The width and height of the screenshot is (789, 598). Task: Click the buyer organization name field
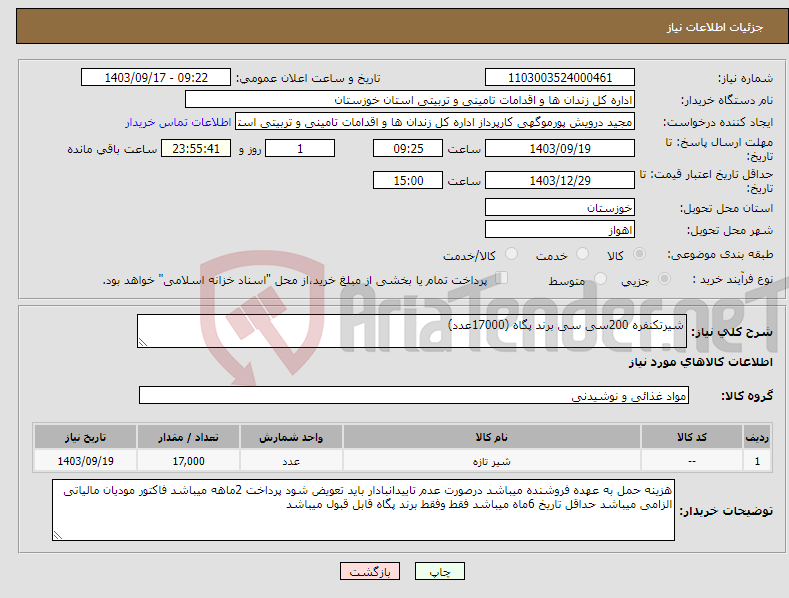point(410,100)
